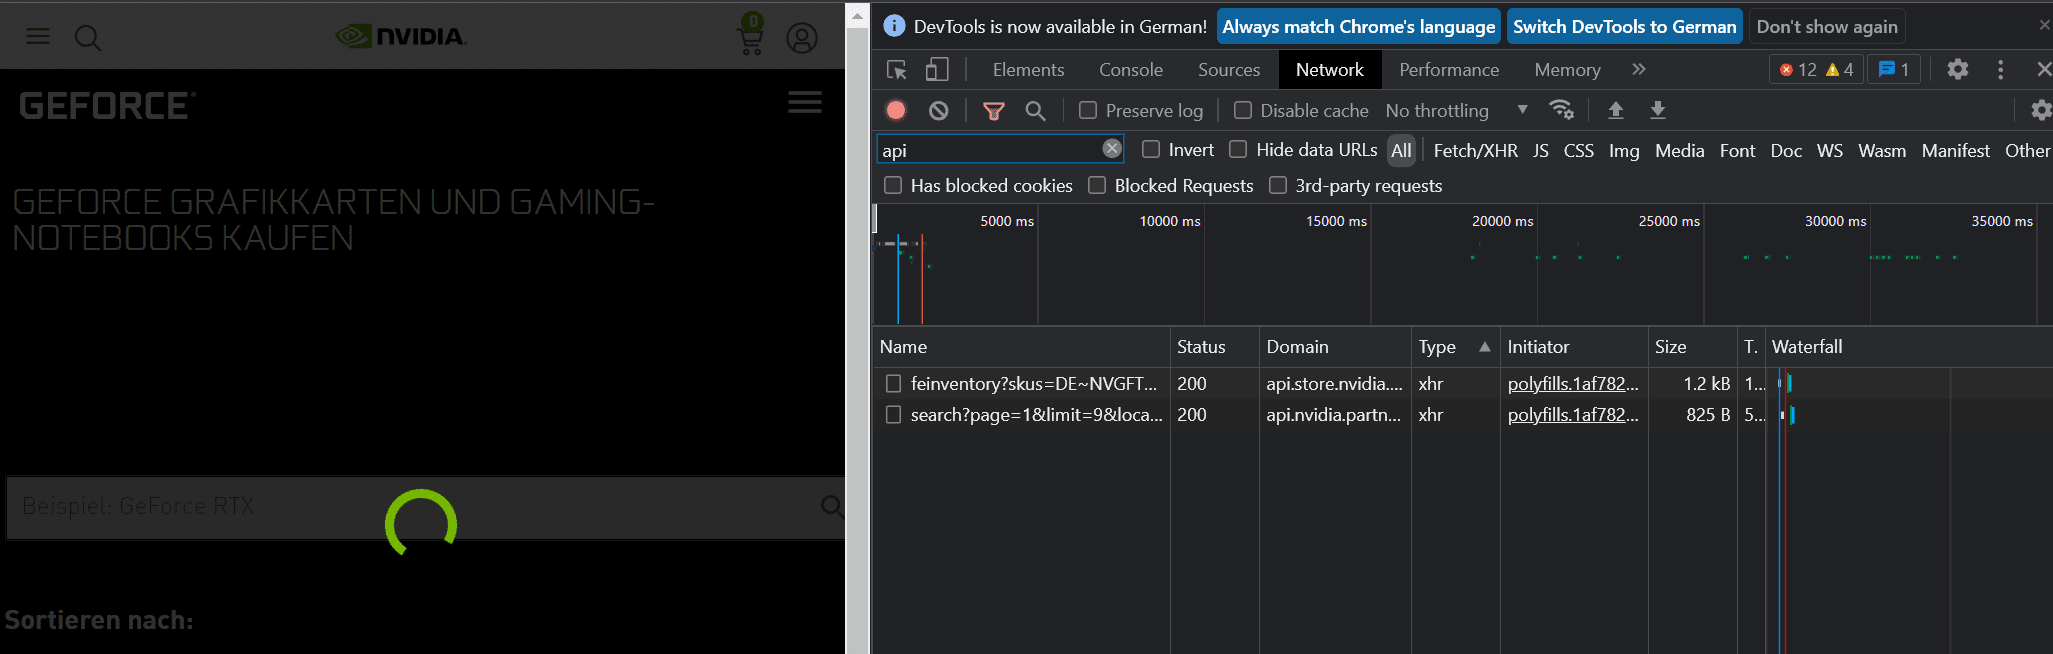Click the GEFORCE brand logo
This screenshot has width=2053, height=654.
[107, 106]
